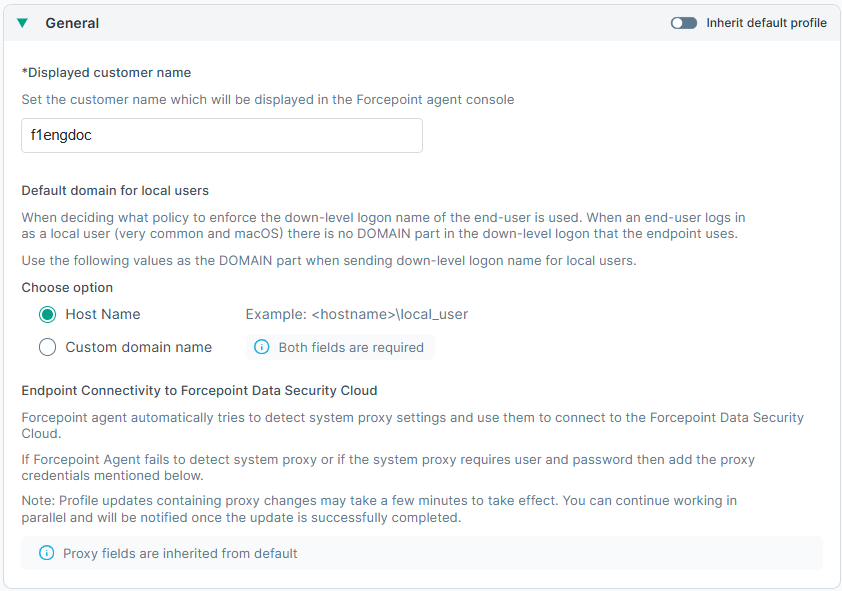
Task: Click Proxy fields are inherited from default text
Action: tap(180, 553)
